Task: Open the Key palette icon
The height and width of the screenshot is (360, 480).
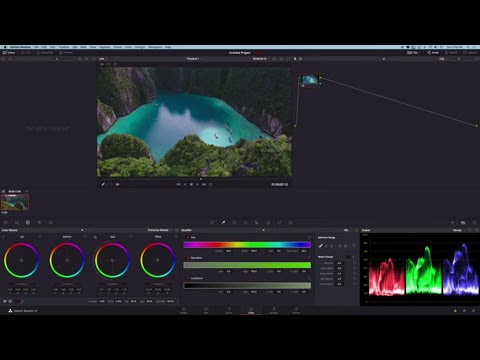Action: pos(268,222)
